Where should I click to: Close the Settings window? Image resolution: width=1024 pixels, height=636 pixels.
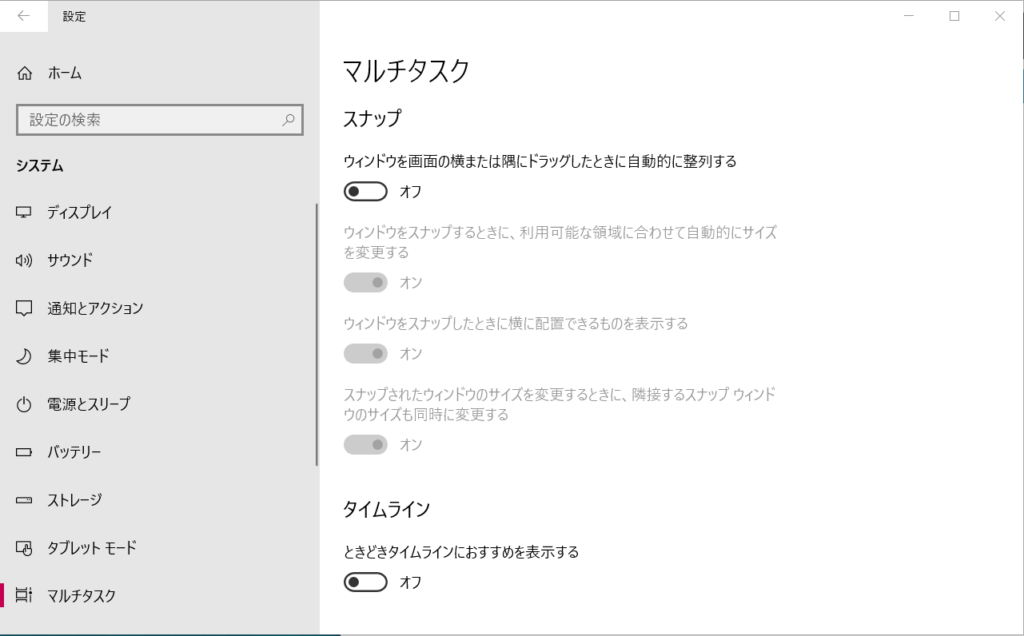click(1000, 16)
